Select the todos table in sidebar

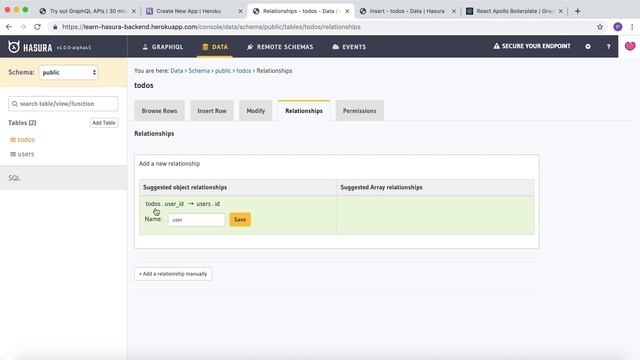26,140
